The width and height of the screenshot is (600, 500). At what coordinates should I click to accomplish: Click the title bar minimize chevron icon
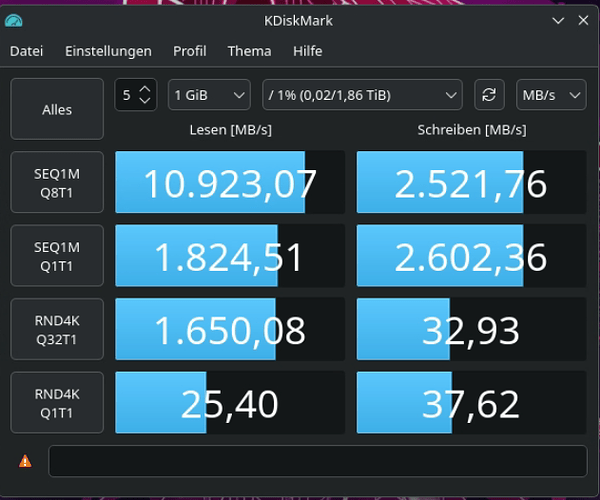click(x=558, y=21)
